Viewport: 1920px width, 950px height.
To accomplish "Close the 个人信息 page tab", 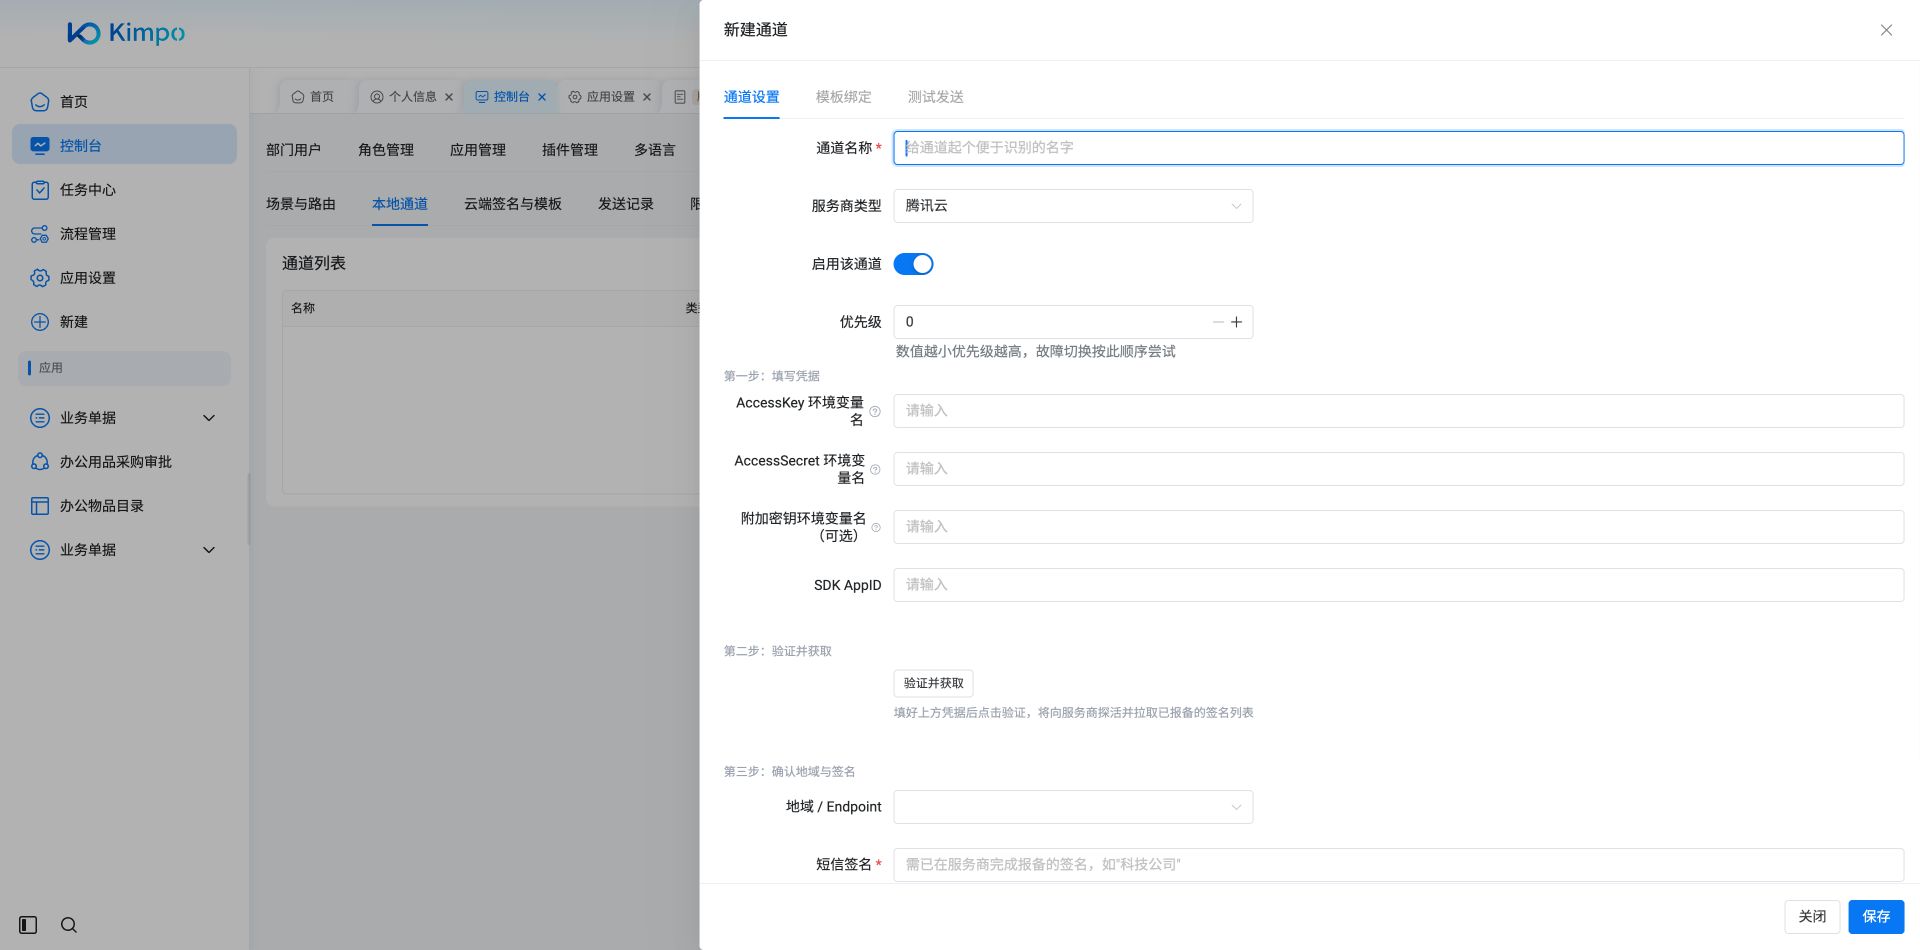I will (x=449, y=97).
